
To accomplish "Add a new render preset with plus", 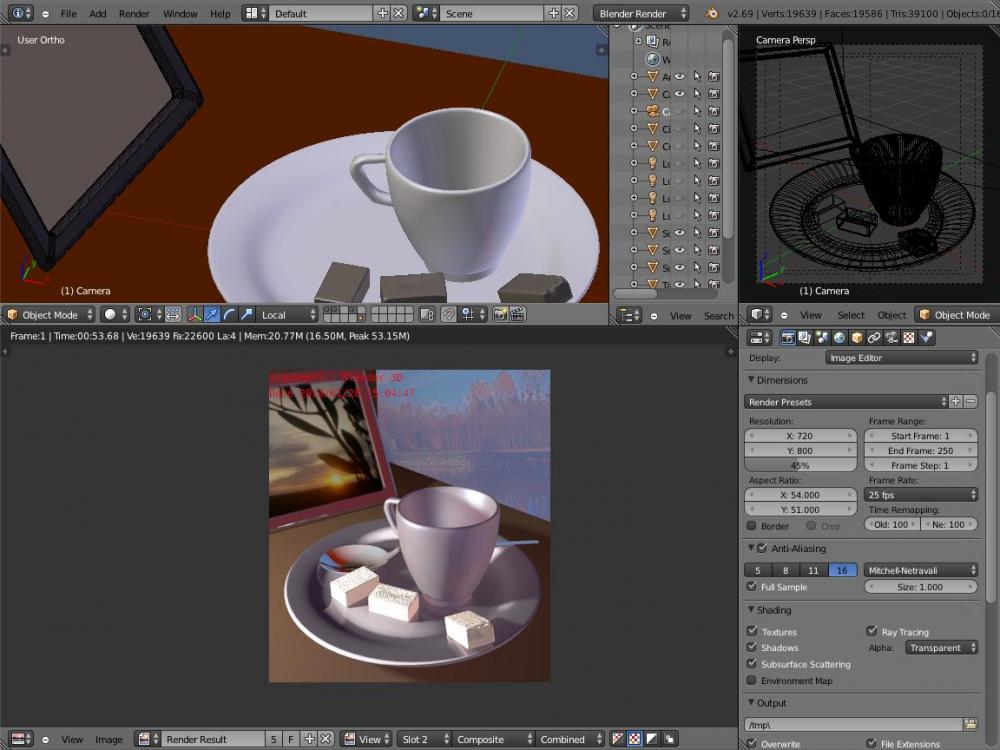I will pyautogui.click(x=955, y=401).
